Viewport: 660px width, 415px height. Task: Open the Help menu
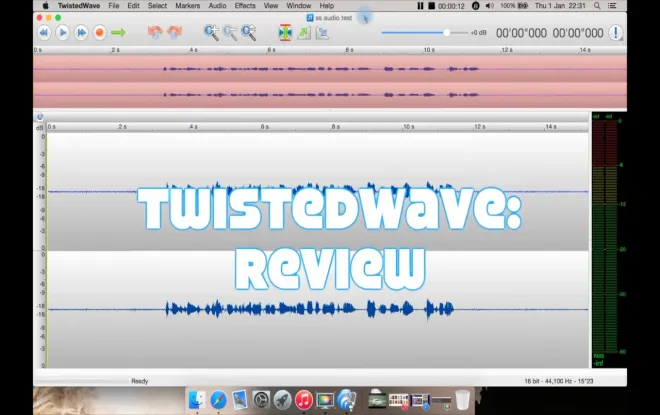[x=327, y=5]
